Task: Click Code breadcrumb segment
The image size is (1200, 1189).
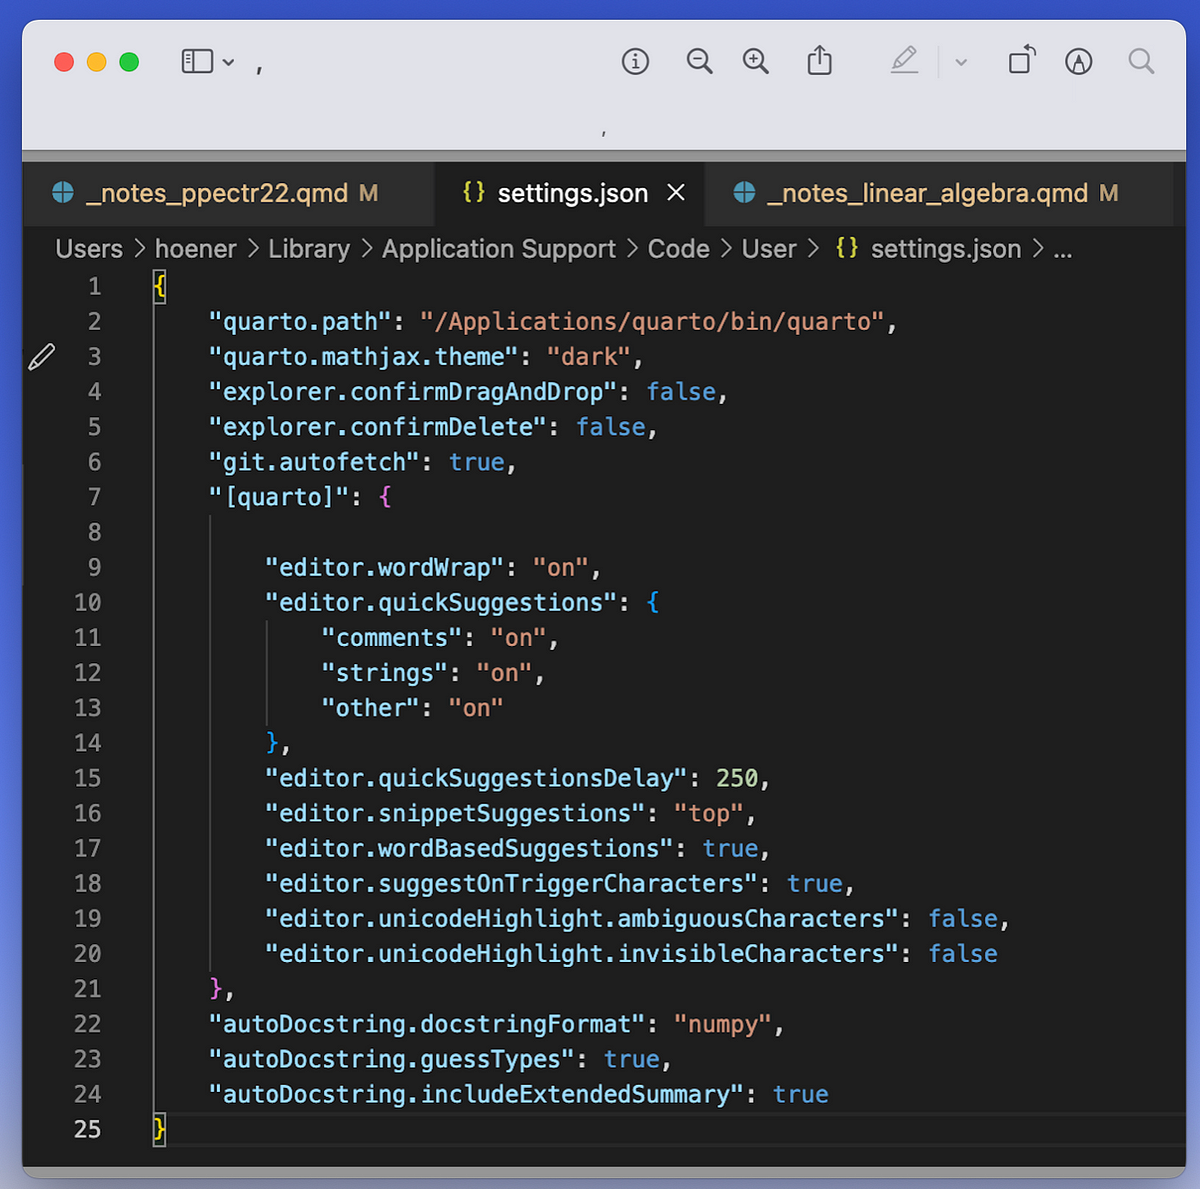Action: point(679,249)
